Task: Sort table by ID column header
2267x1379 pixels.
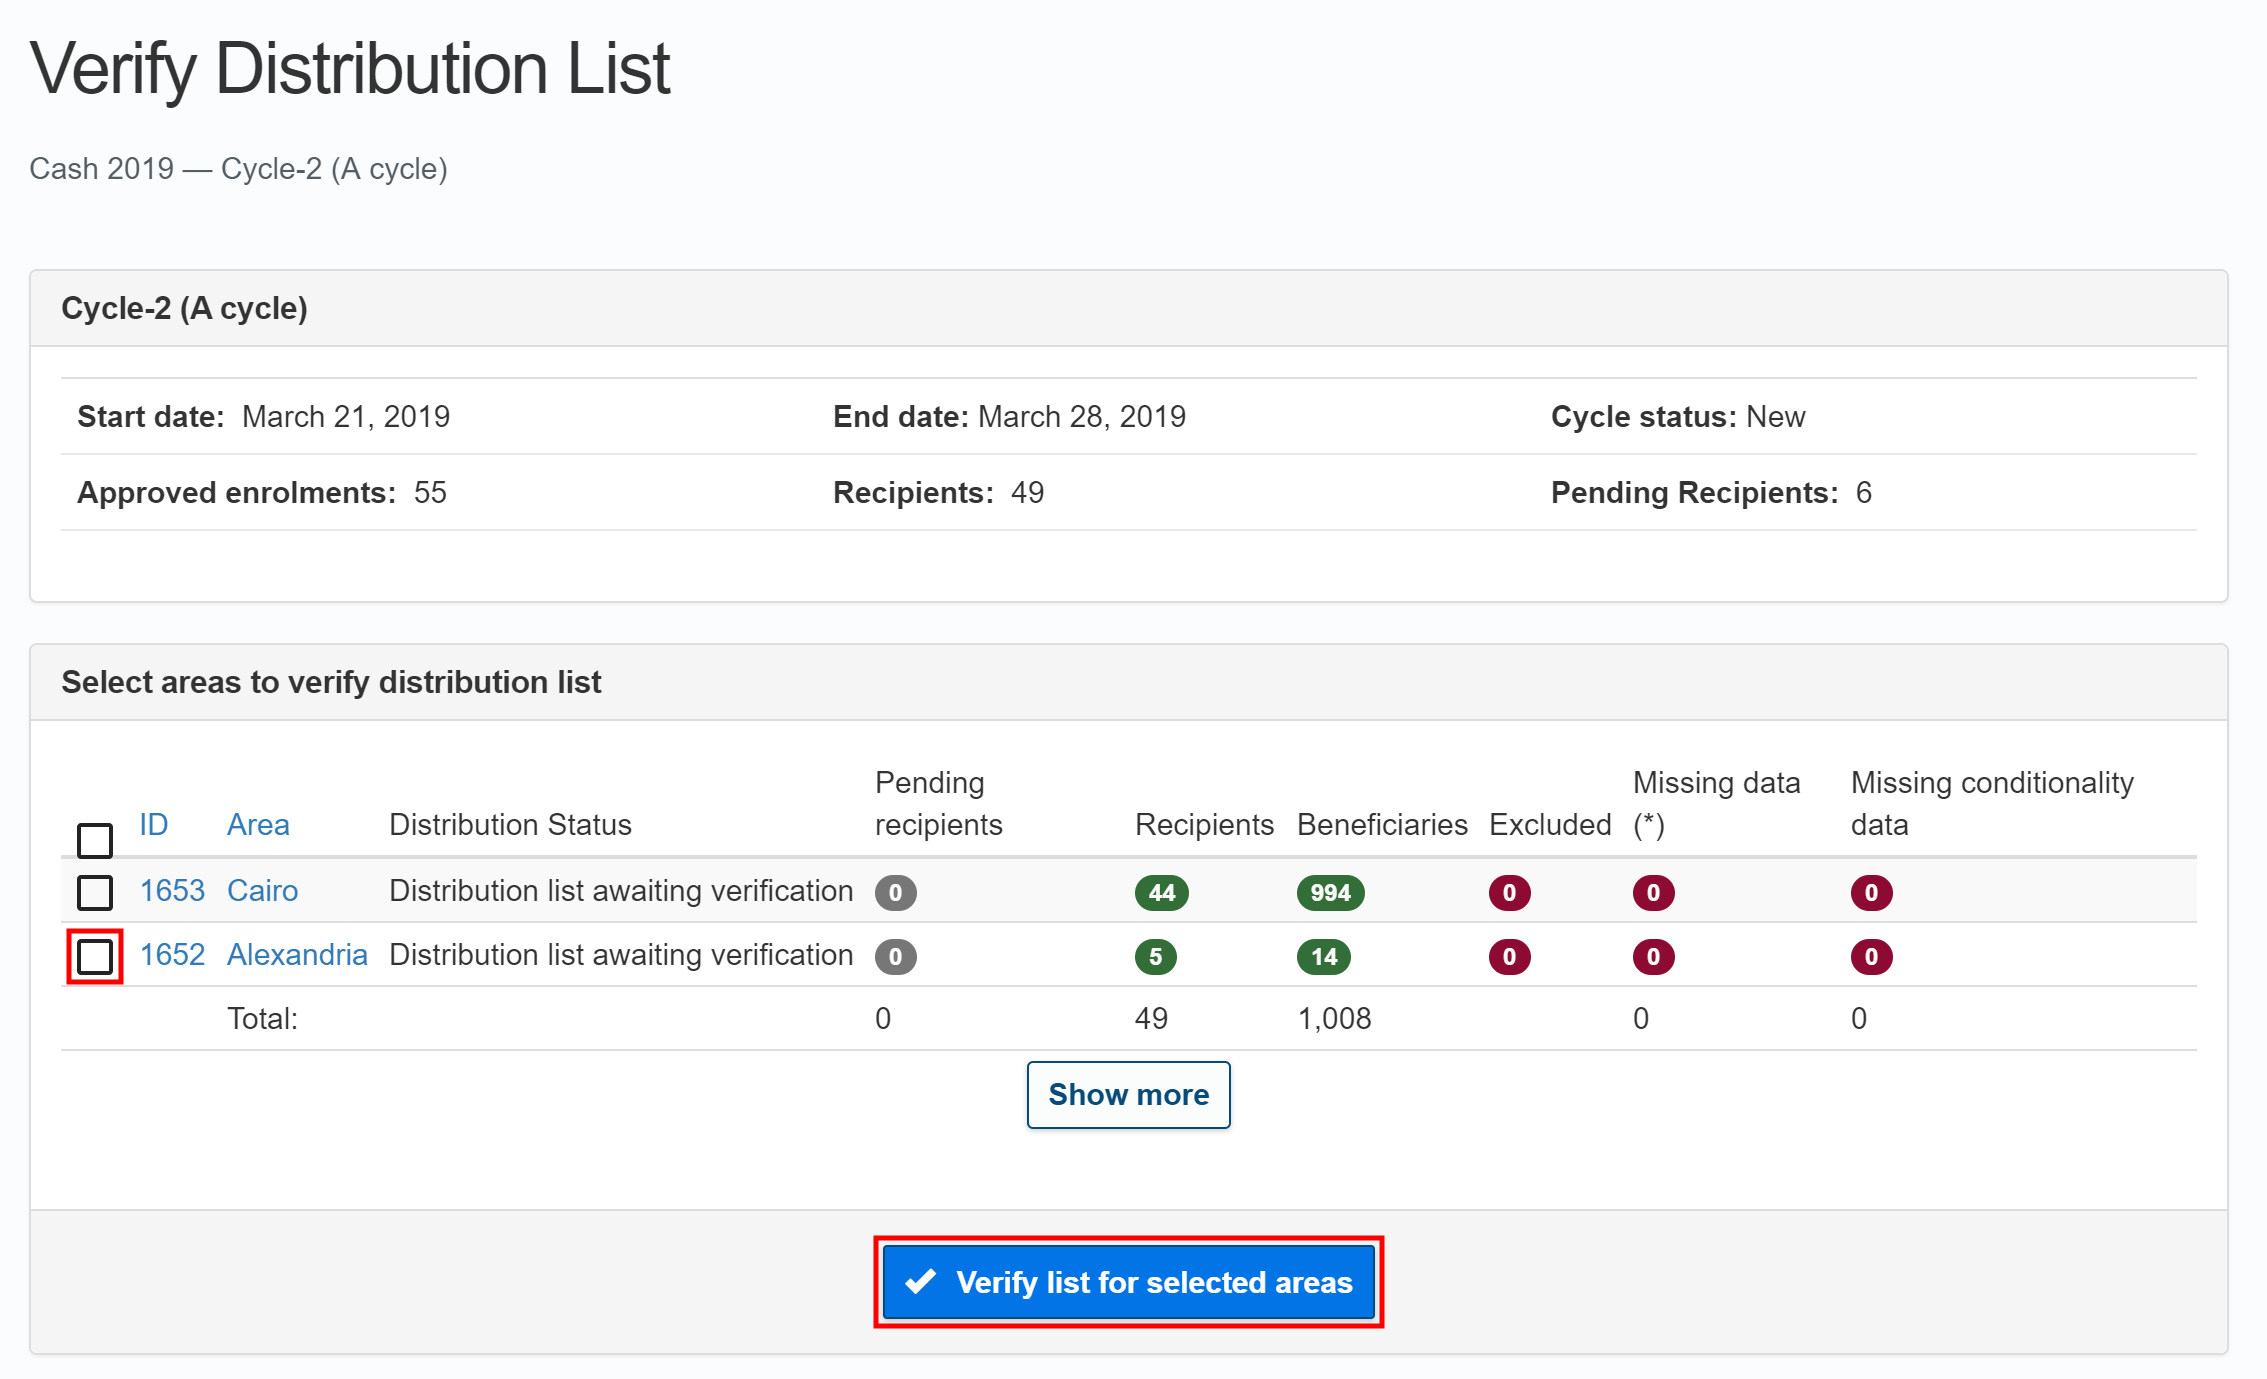Action: 153,825
